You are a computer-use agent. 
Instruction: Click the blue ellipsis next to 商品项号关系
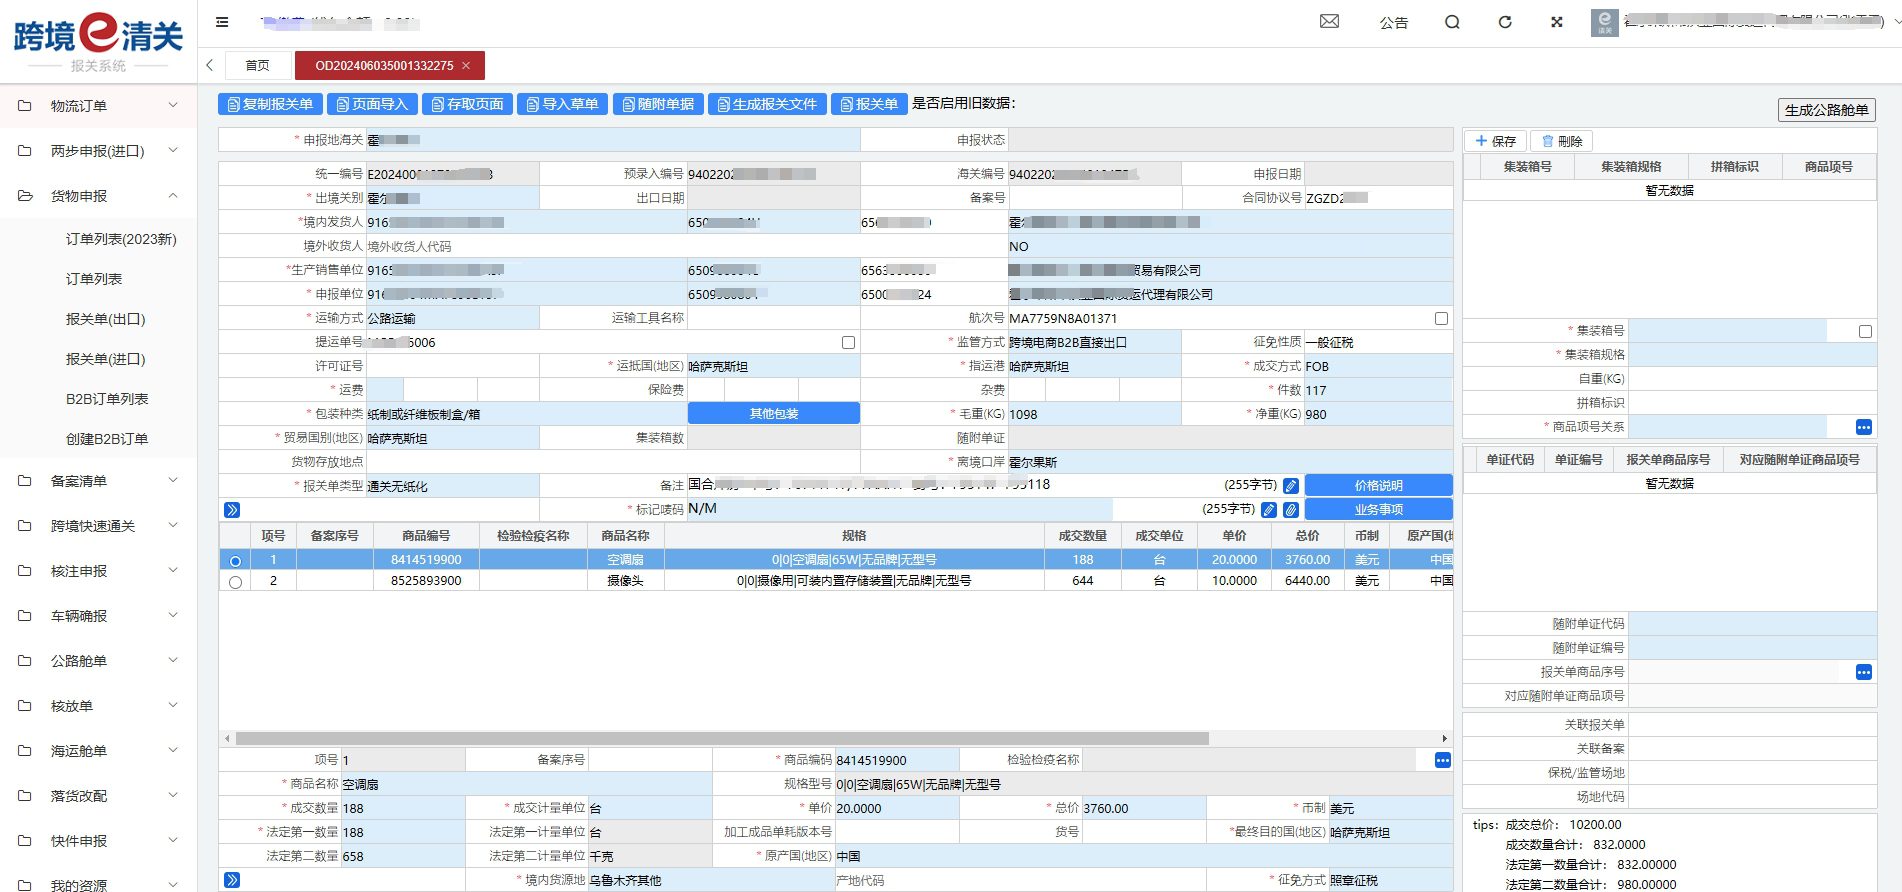click(x=1863, y=427)
